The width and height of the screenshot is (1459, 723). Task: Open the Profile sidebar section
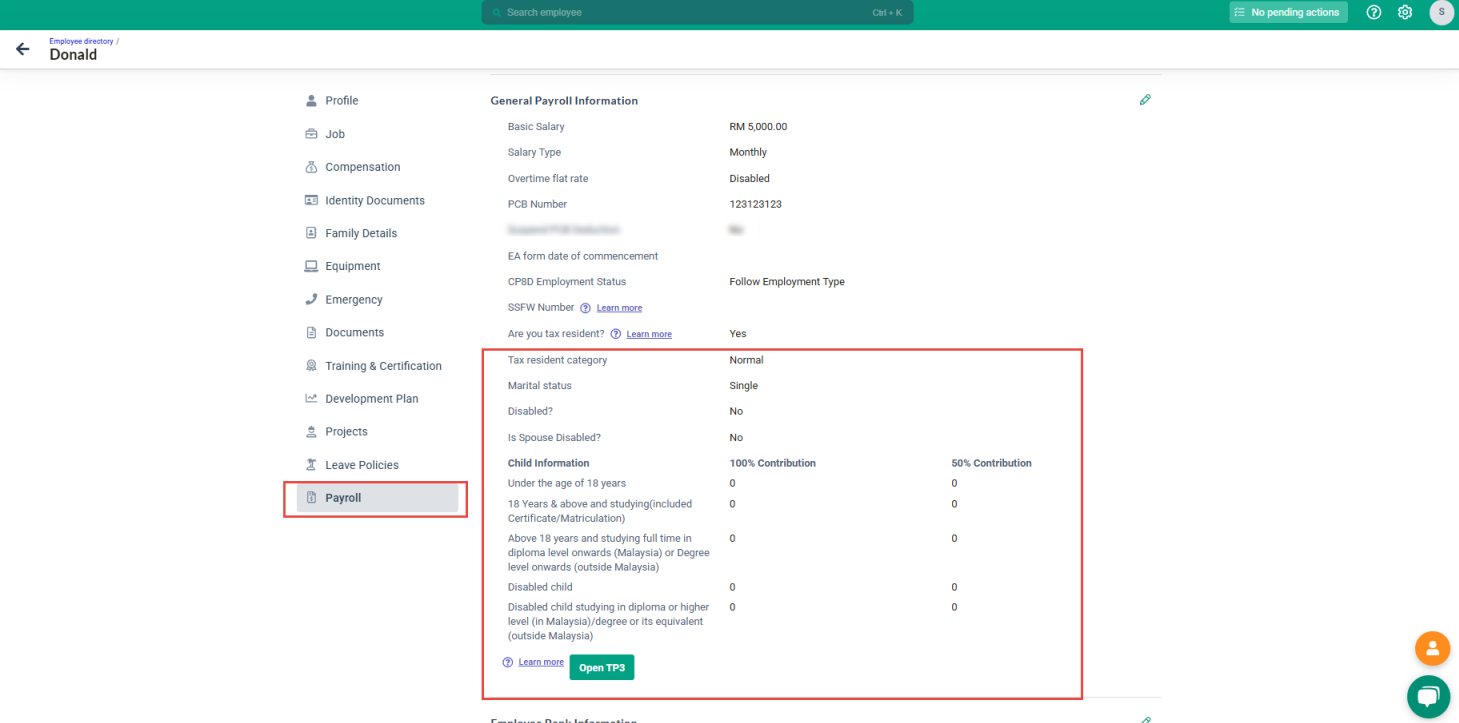pos(341,101)
